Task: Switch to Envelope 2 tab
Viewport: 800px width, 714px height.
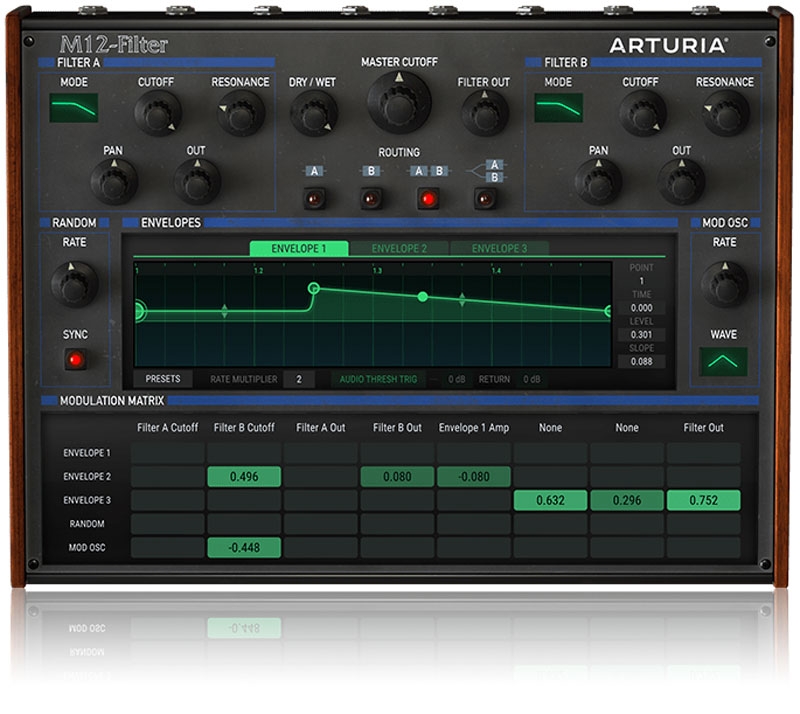Action: (x=399, y=249)
